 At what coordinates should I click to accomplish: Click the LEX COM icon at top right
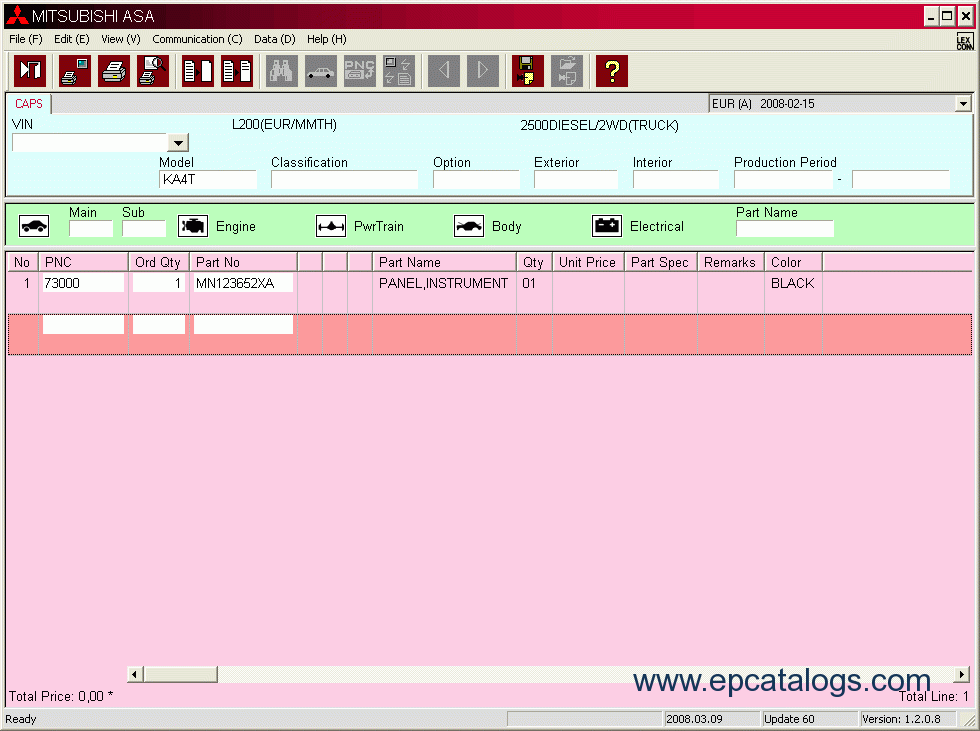[964, 41]
